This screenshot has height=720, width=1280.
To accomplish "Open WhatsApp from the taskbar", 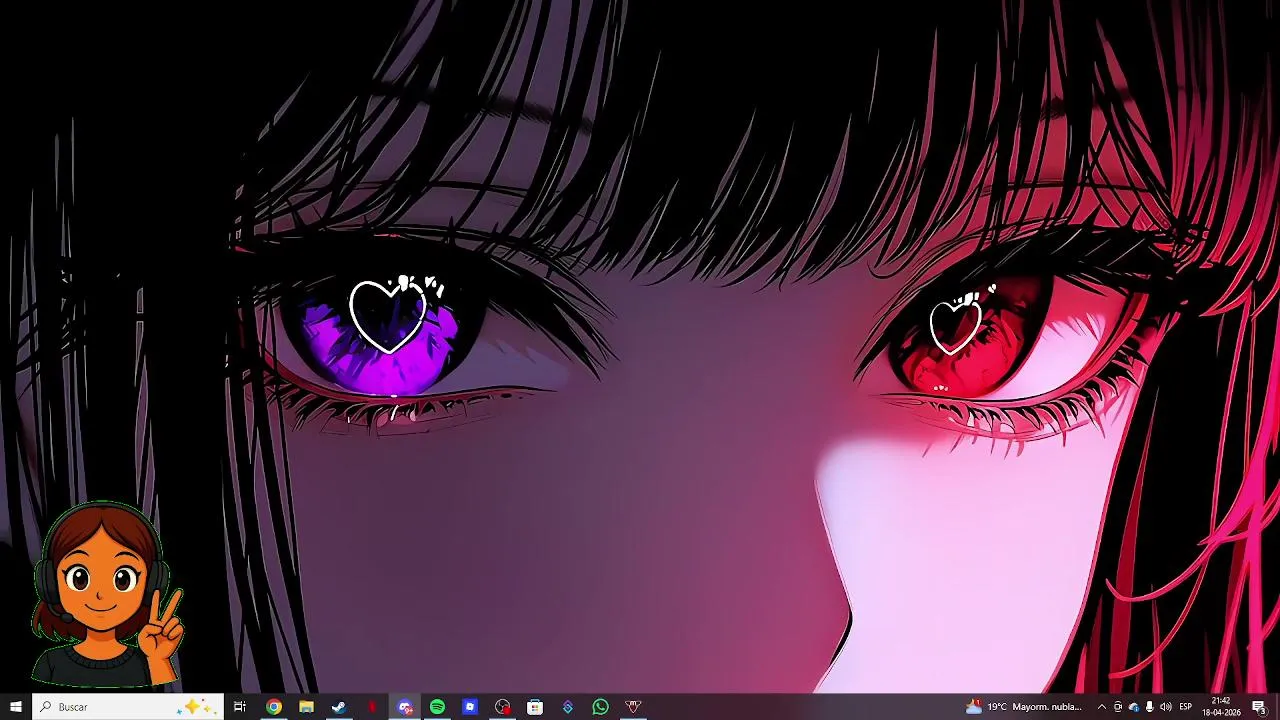I will point(600,707).
